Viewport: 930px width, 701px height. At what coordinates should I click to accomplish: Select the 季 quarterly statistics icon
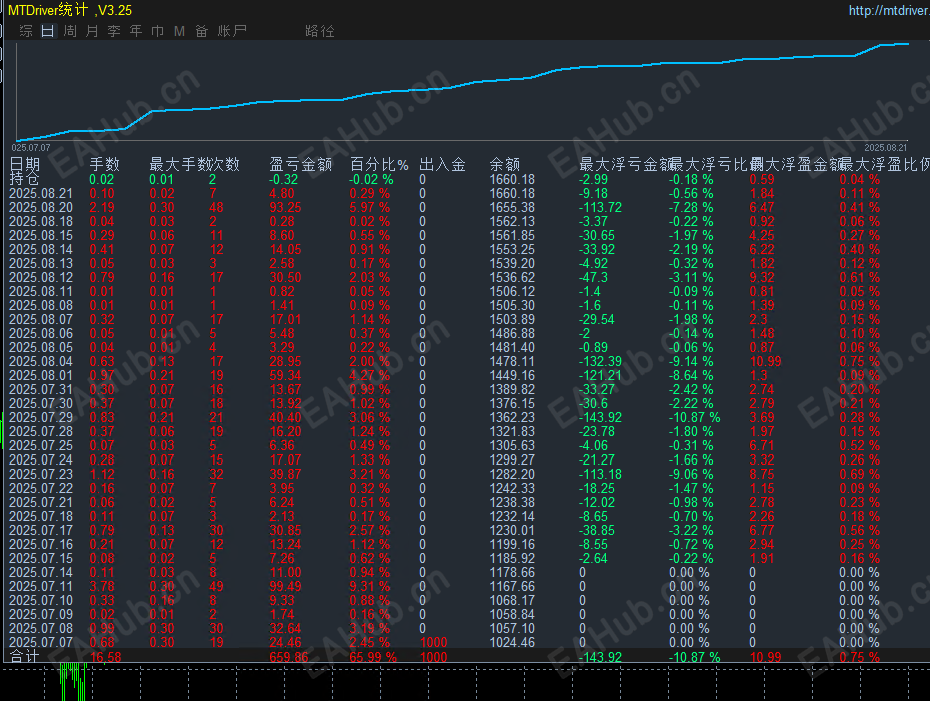click(113, 31)
